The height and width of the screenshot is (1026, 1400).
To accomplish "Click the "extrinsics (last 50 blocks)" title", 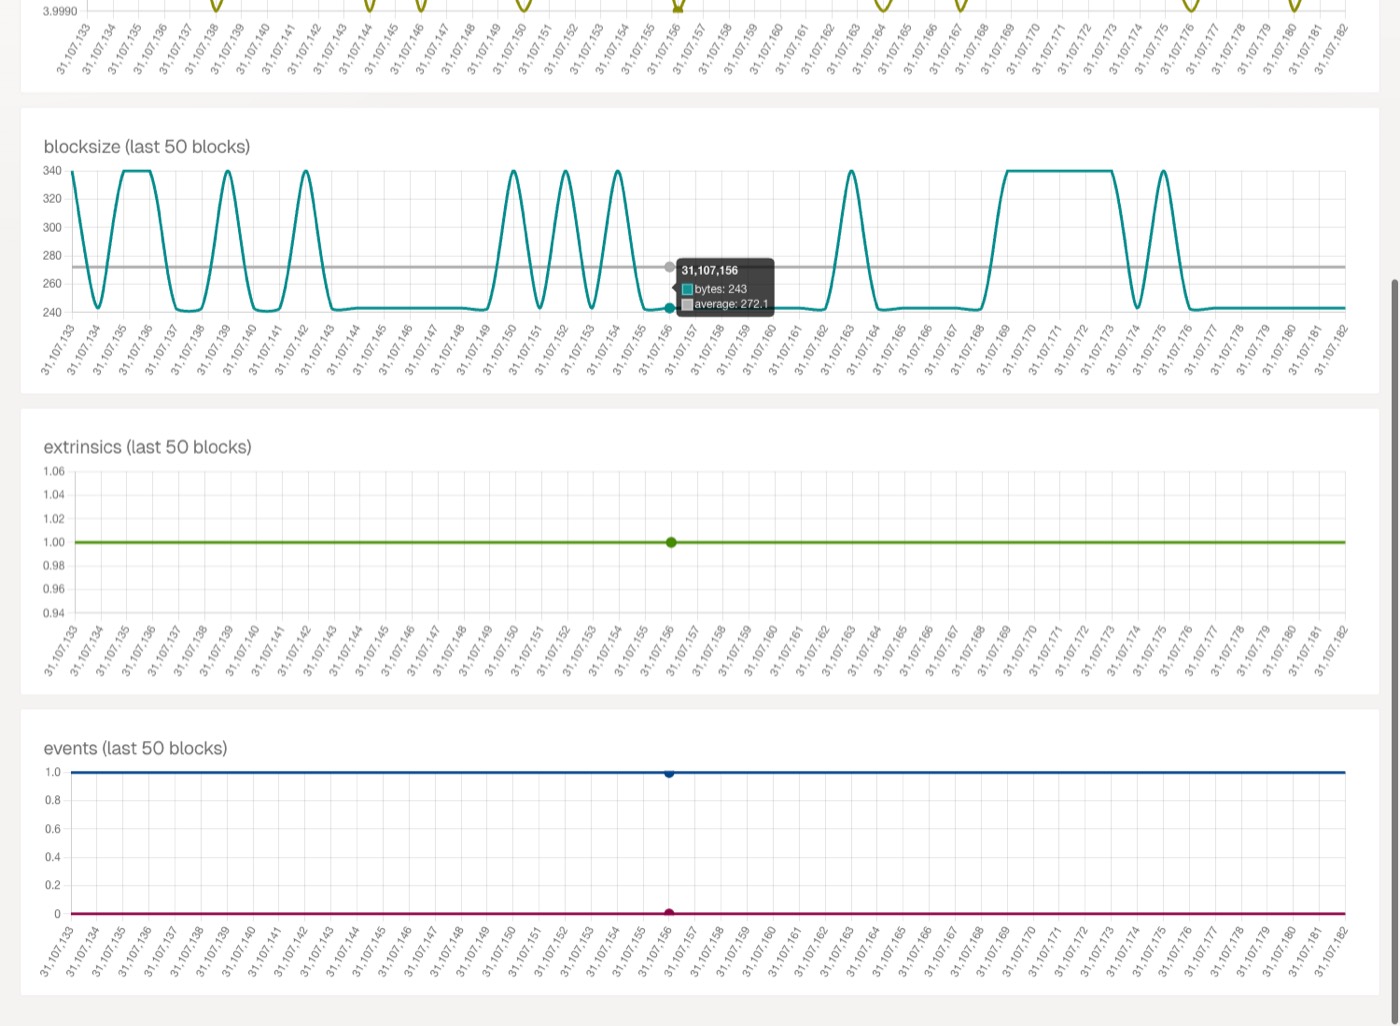I will pyautogui.click(x=148, y=447).
